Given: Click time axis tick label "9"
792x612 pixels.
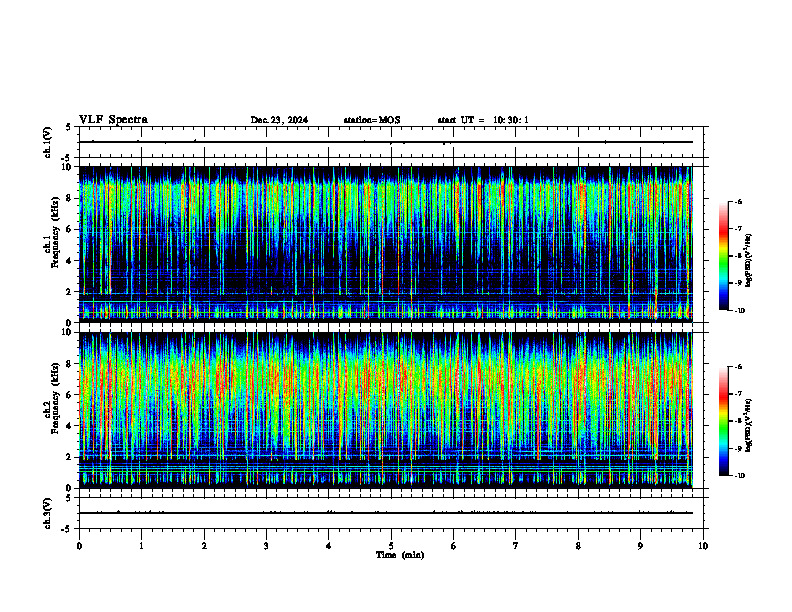Looking at the screenshot, I should click(x=640, y=546).
